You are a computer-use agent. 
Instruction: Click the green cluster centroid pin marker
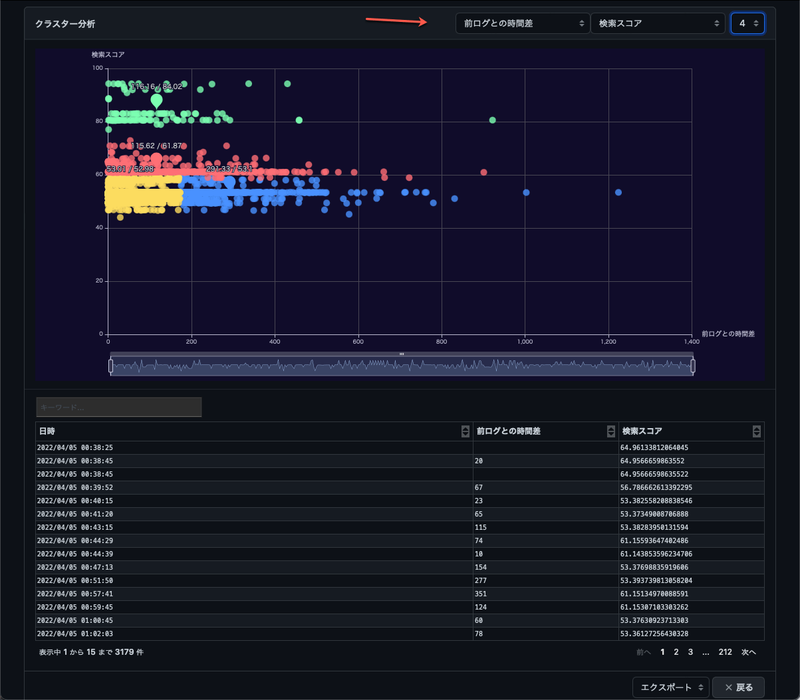click(x=156, y=100)
